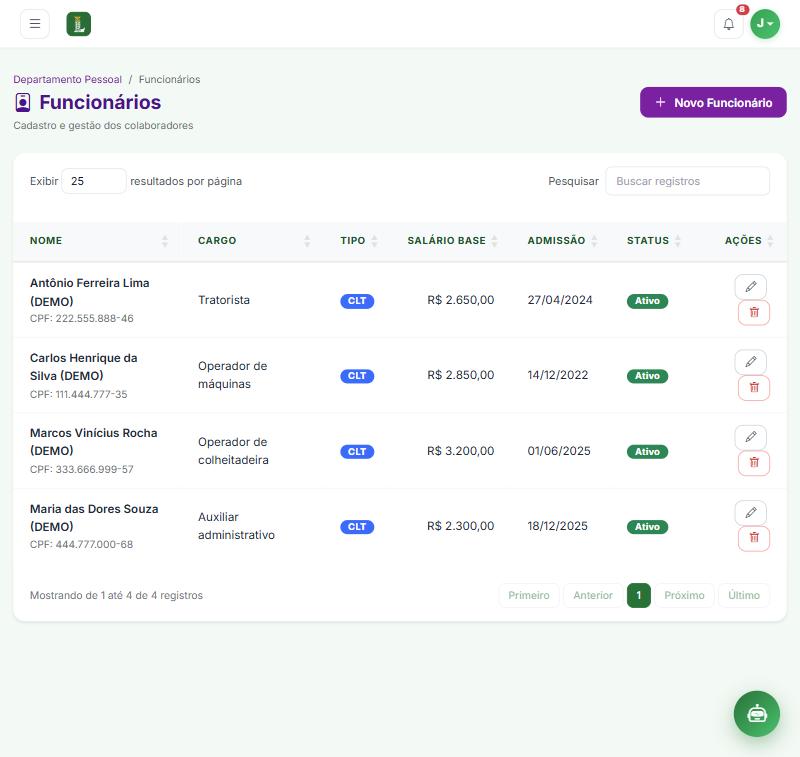Viewport: 800px width, 757px height.
Task: Open notifications bell with 8 alerts
Action: click(x=729, y=24)
